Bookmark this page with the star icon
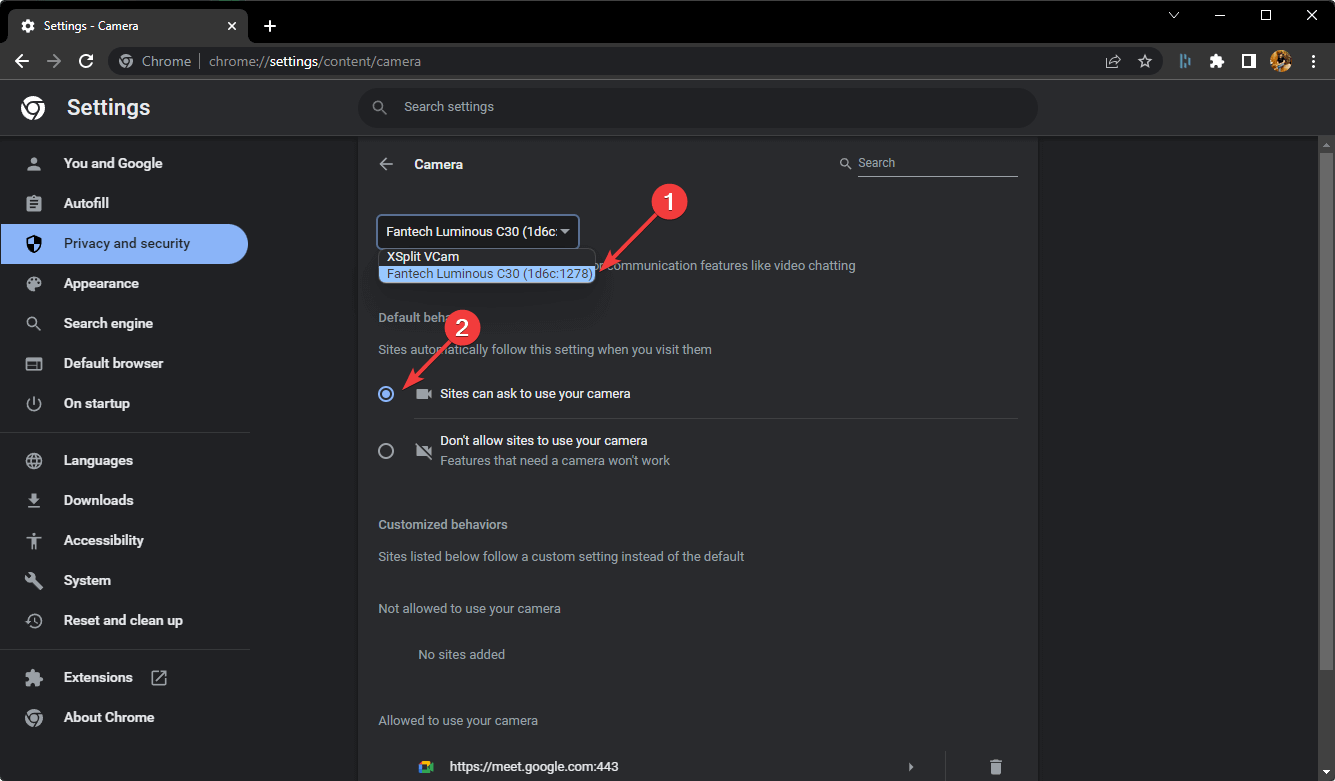Image resolution: width=1335 pixels, height=781 pixels. coord(1145,61)
